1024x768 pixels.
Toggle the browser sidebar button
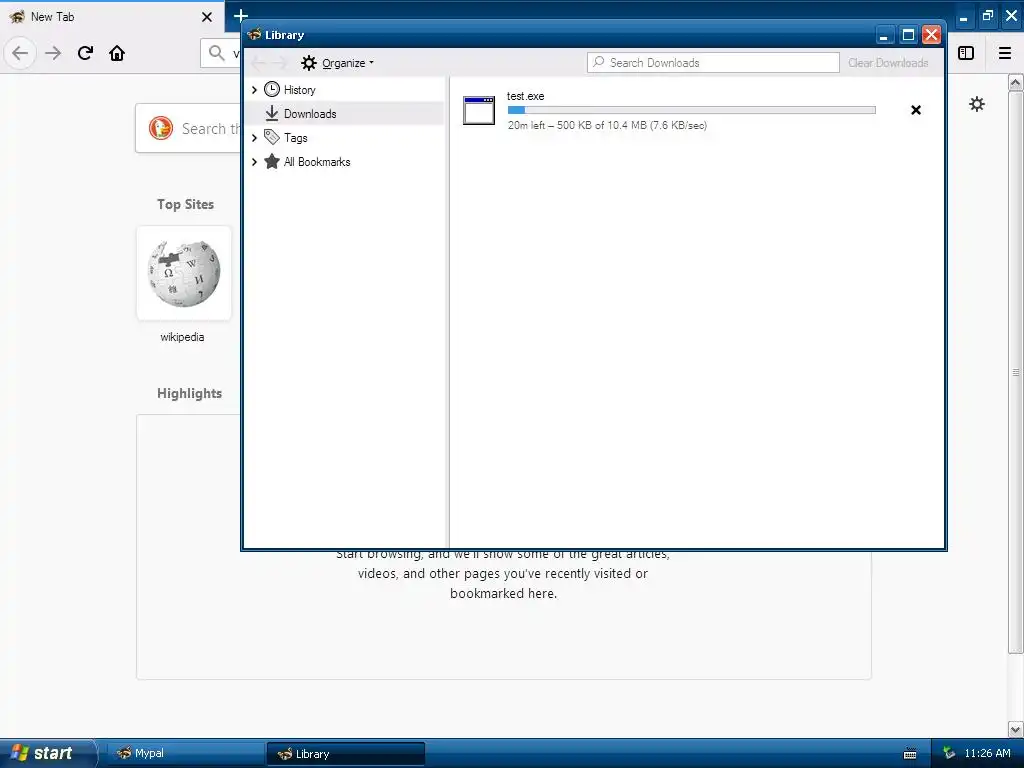(x=966, y=53)
